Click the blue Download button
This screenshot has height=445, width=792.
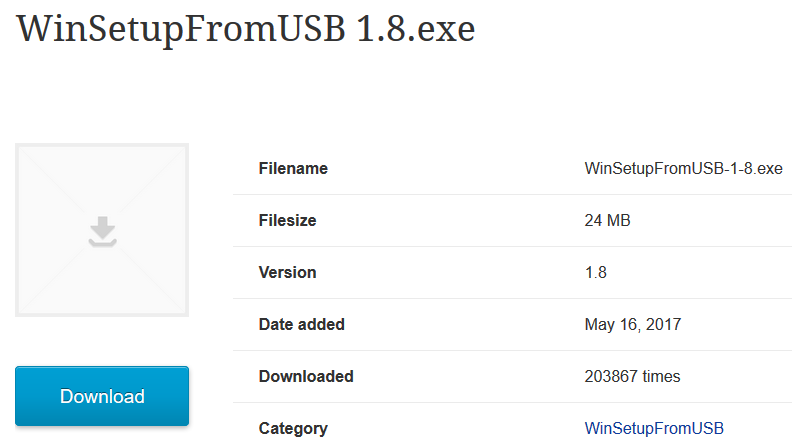[x=102, y=396]
